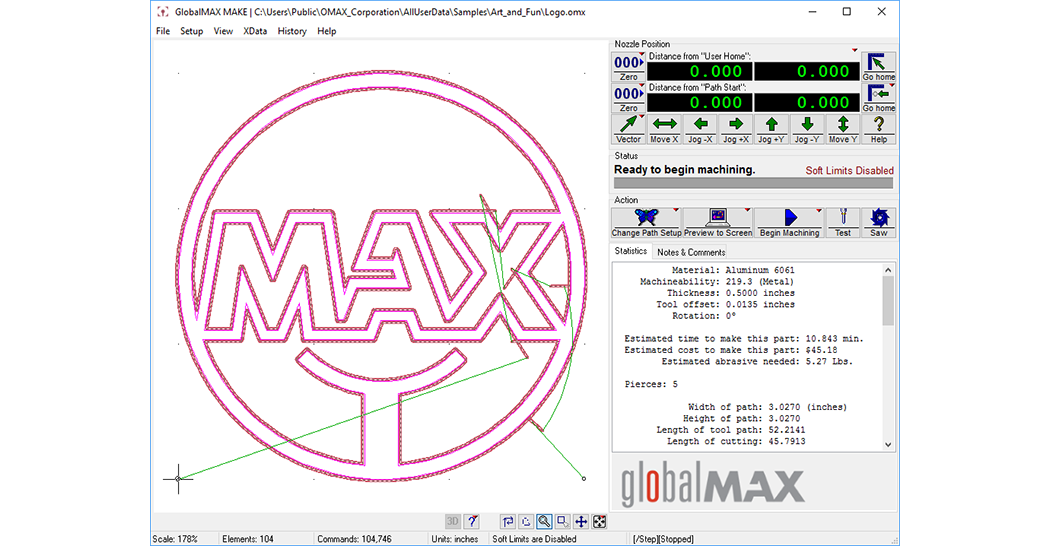Click the rotate view icon

coord(526,521)
